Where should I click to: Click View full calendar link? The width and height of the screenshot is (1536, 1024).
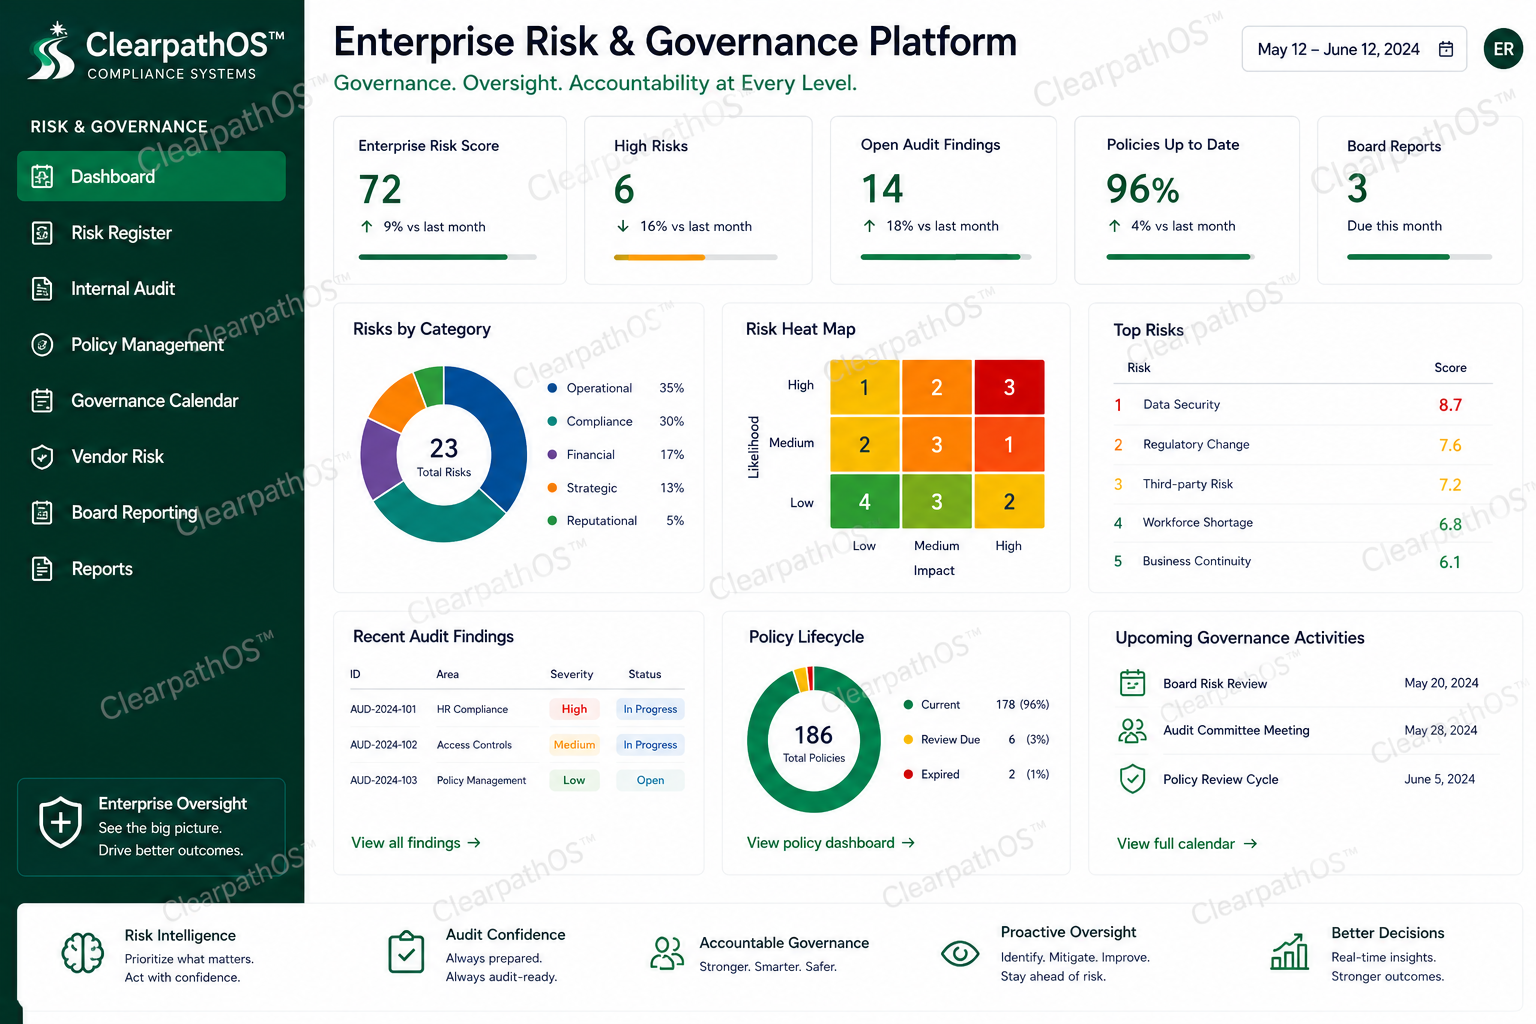[x=1187, y=844]
